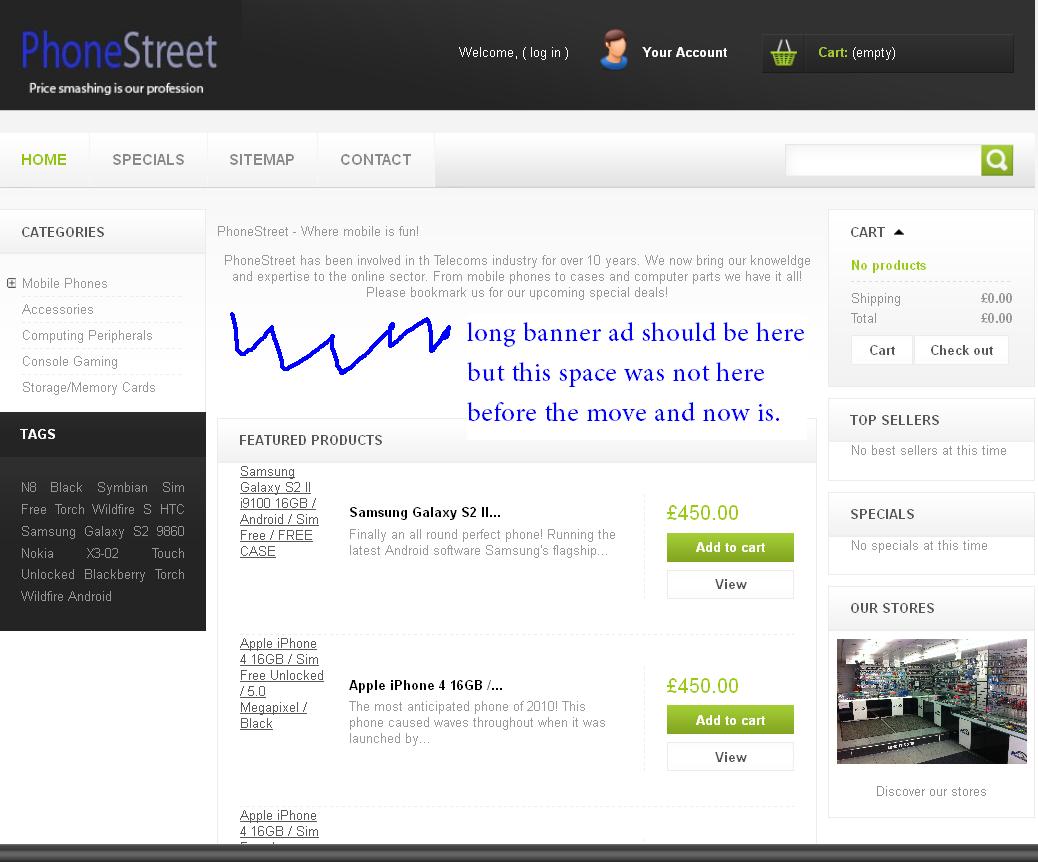Viewport: 1038px width, 862px height.
Task: Click the TAGS block heading
Action: click(38, 434)
